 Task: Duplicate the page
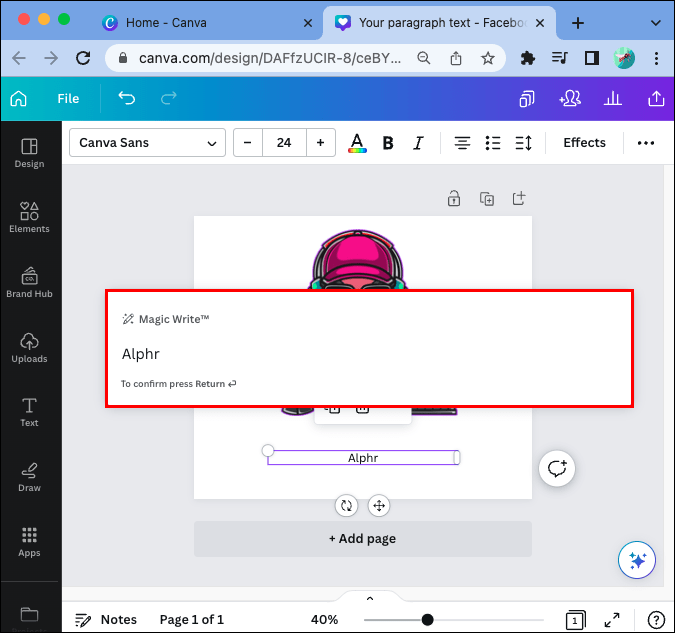487,199
